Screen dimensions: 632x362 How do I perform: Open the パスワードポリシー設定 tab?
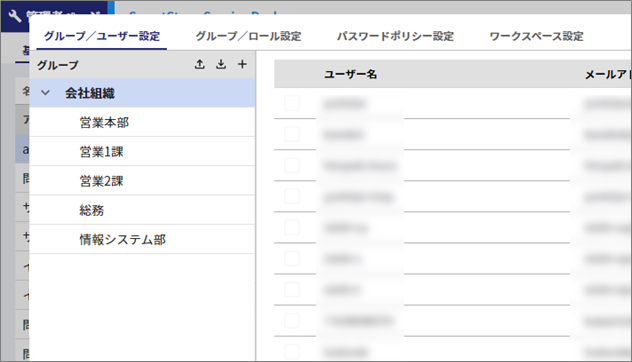(395, 36)
